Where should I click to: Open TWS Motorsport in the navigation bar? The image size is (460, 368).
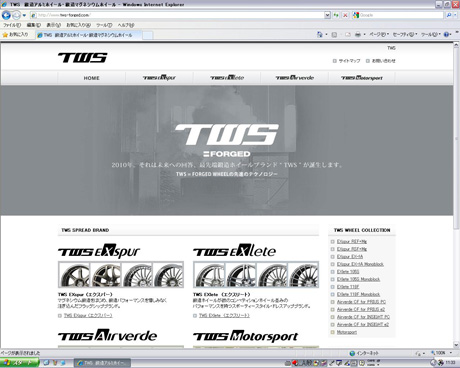point(362,78)
